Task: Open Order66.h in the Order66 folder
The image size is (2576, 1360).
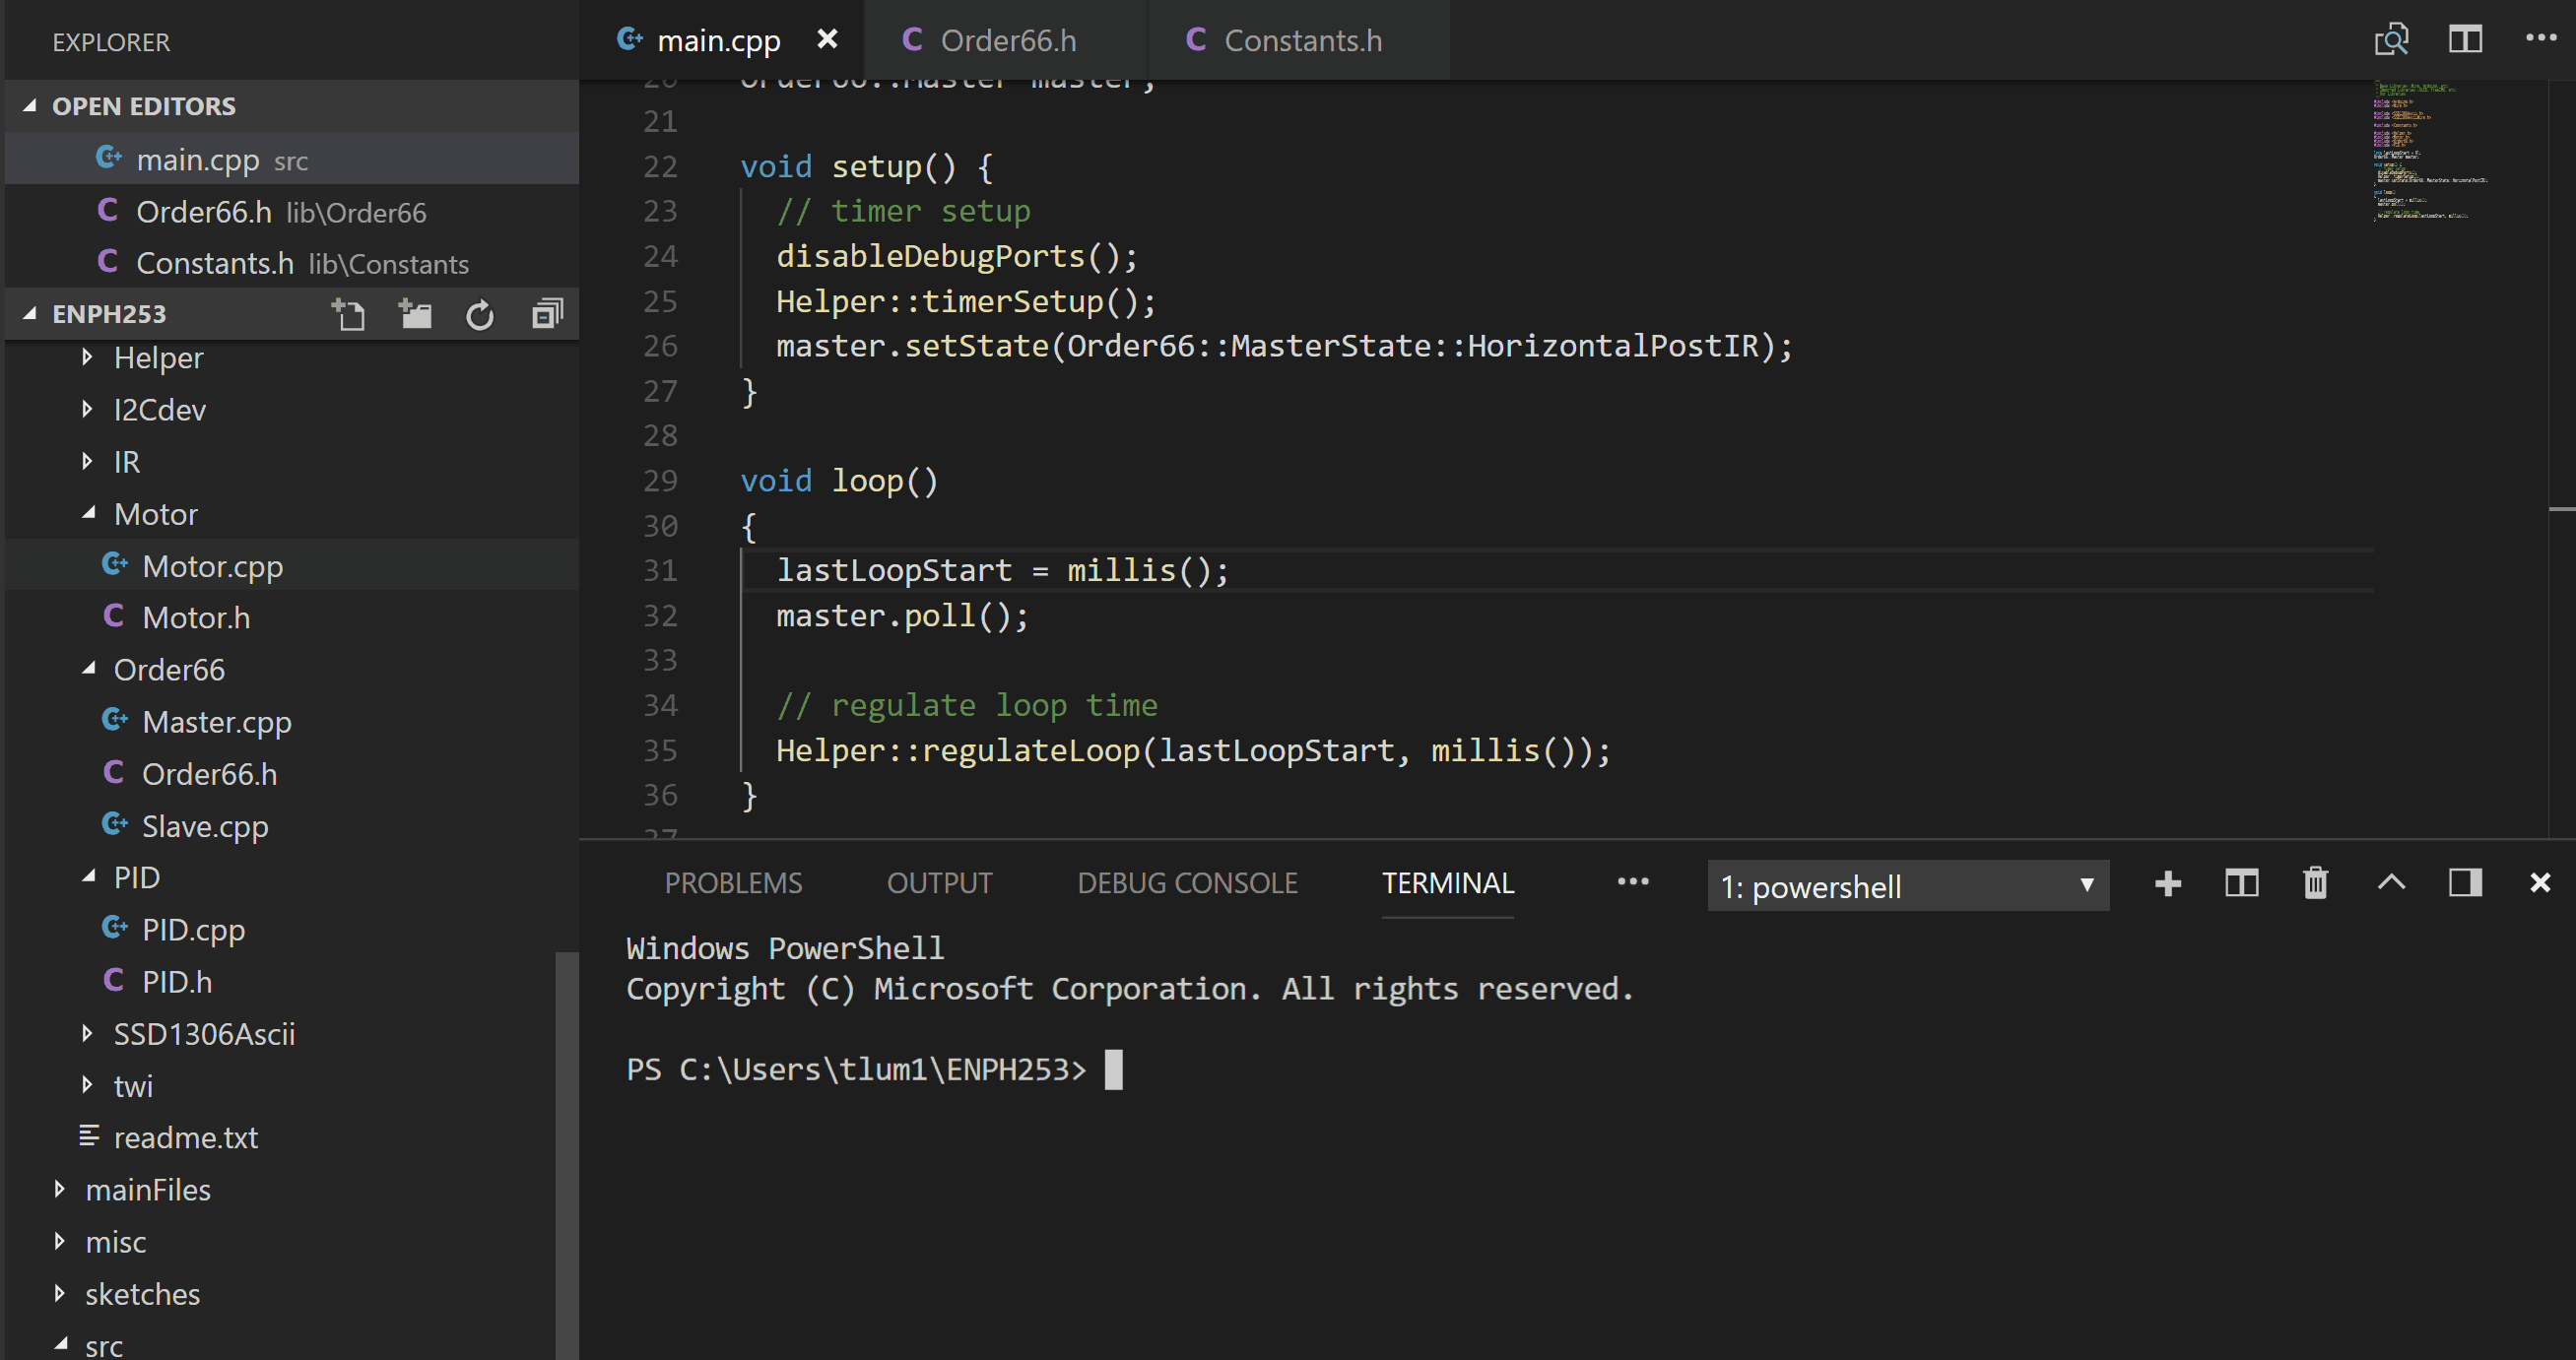Action: click(292, 774)
